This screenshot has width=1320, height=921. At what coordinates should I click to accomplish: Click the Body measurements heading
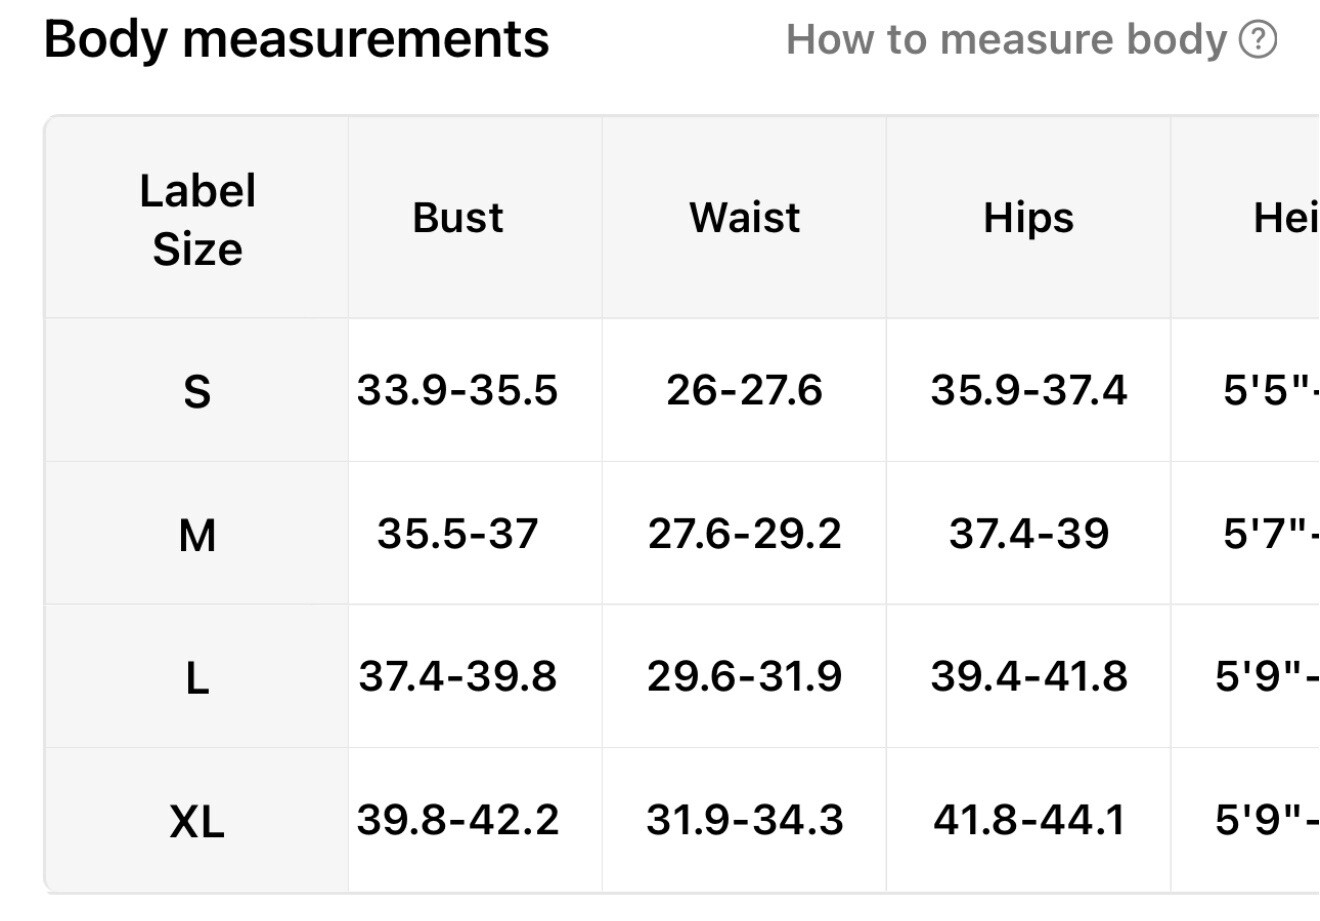[297, 40]
